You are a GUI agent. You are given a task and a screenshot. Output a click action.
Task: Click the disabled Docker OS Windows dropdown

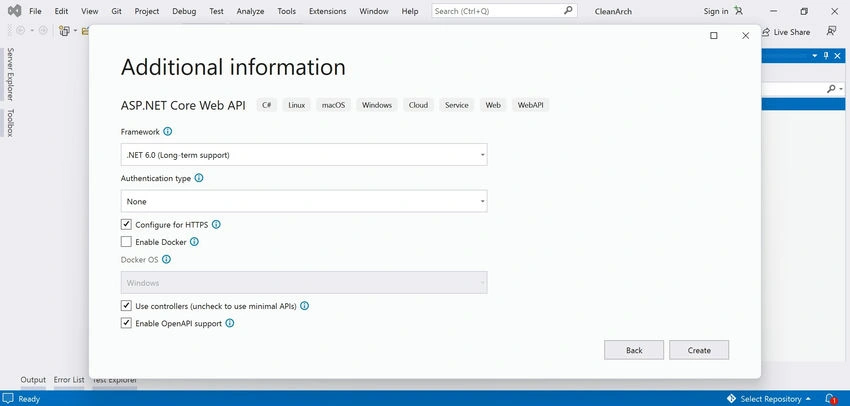(304, 282)
